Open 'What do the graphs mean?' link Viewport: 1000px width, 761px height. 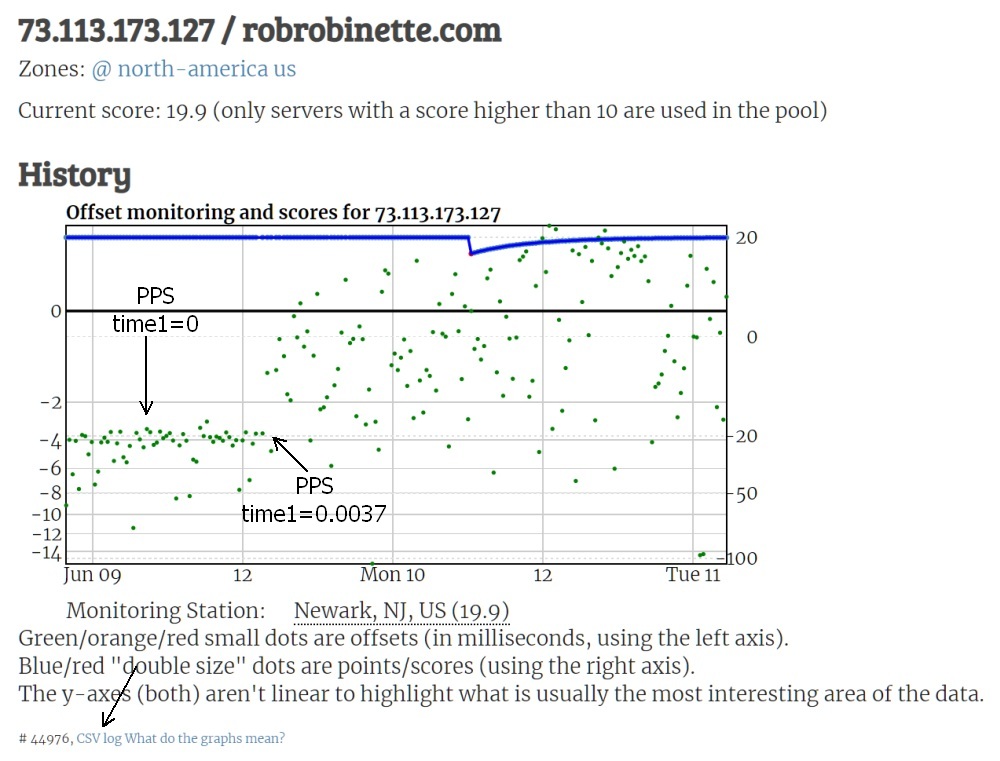(x=205, y=738)
